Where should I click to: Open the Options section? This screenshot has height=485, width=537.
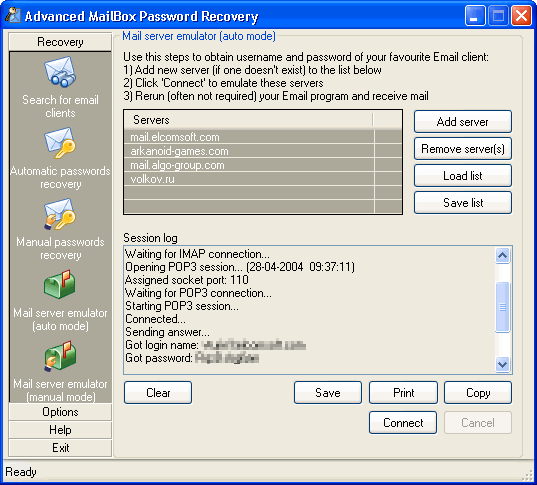tap(60, 412)
